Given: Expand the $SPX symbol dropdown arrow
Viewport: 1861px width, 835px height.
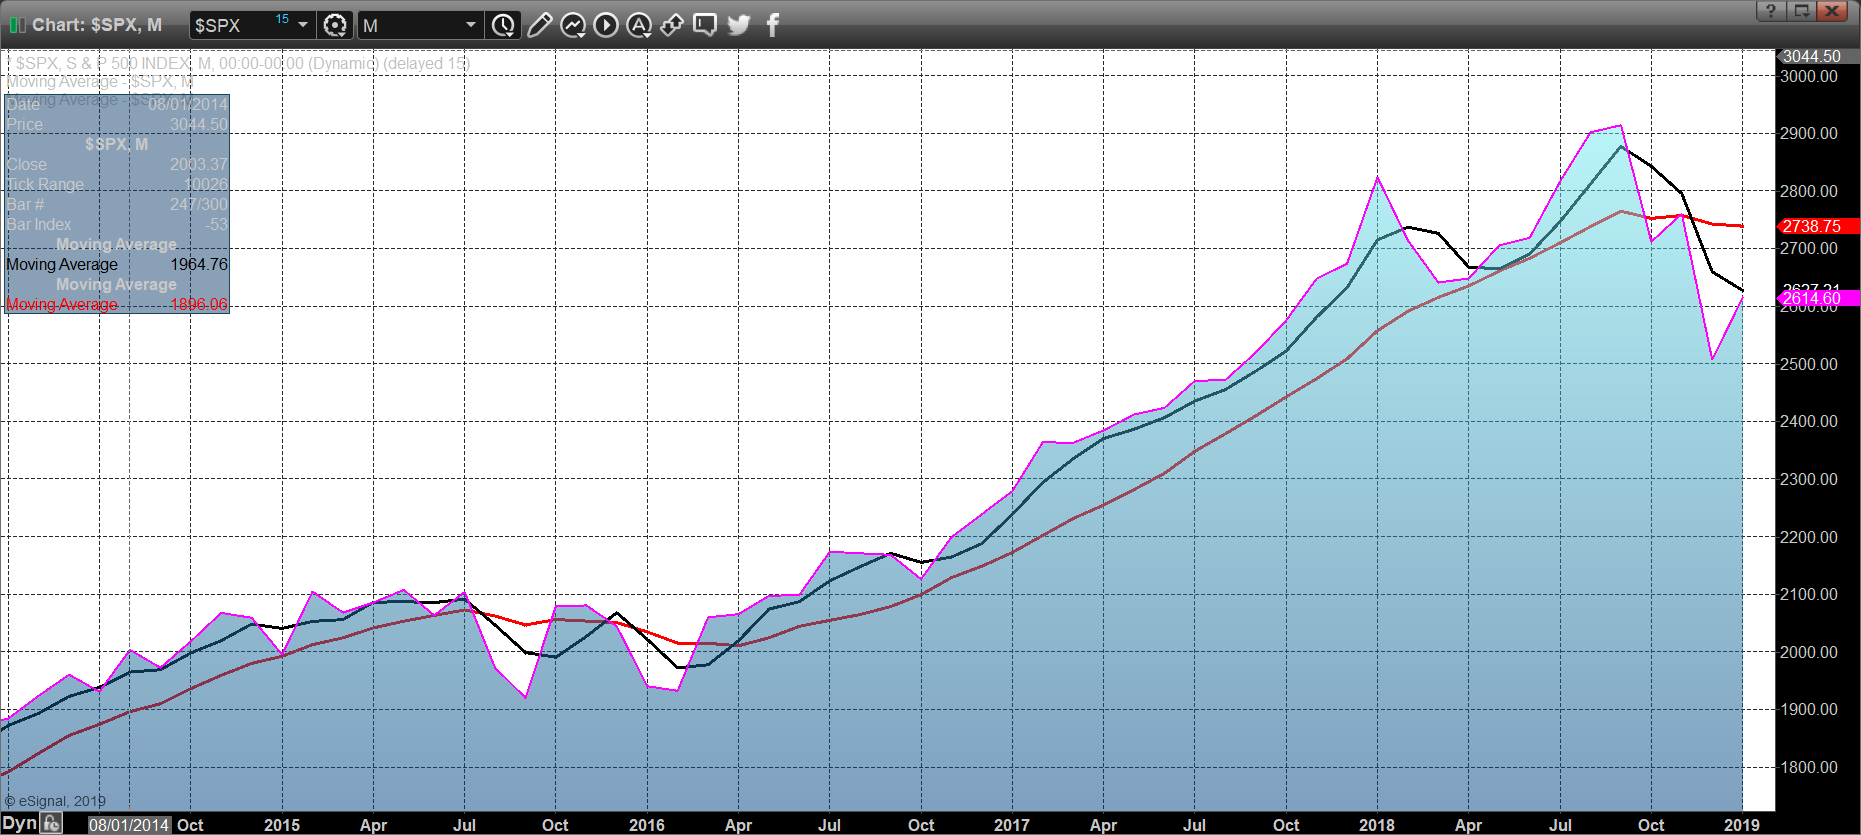Looking at the screenshot, I should (303, 25).
